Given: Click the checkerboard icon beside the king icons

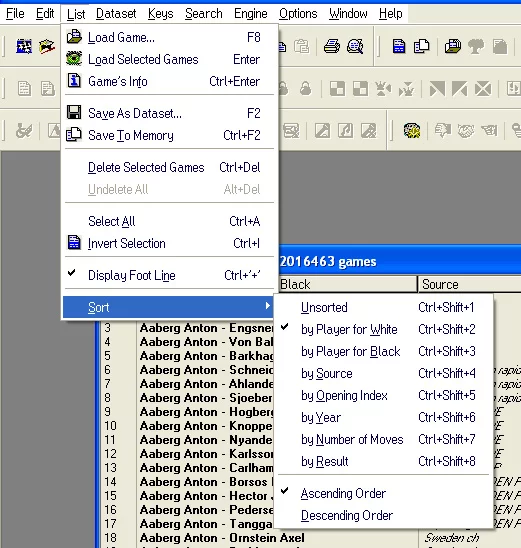Looking at the screenshot, I should click(x=360, y=88).
